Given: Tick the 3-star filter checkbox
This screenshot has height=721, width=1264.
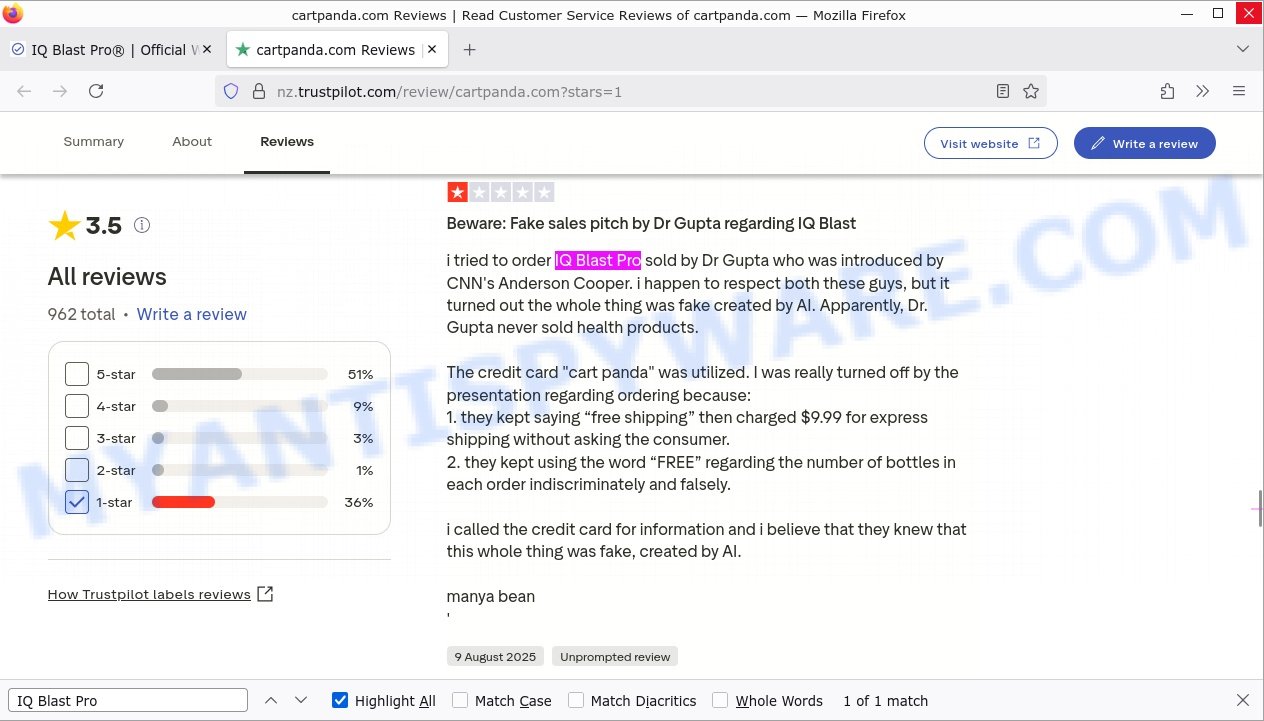Looking at the screenshot, I should coord(77,438).
